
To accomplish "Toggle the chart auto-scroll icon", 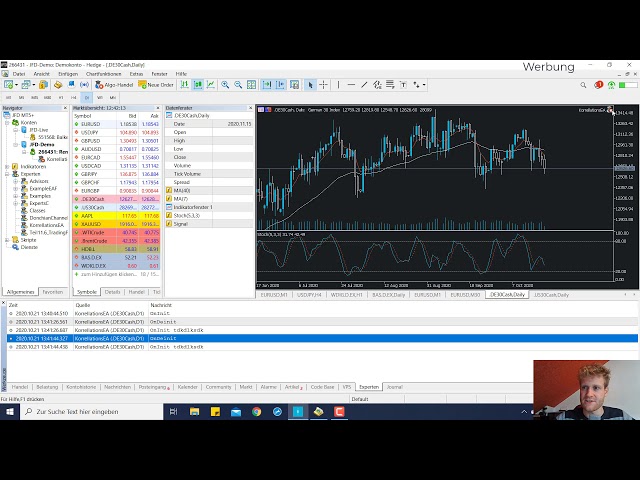I will point(266,85).
